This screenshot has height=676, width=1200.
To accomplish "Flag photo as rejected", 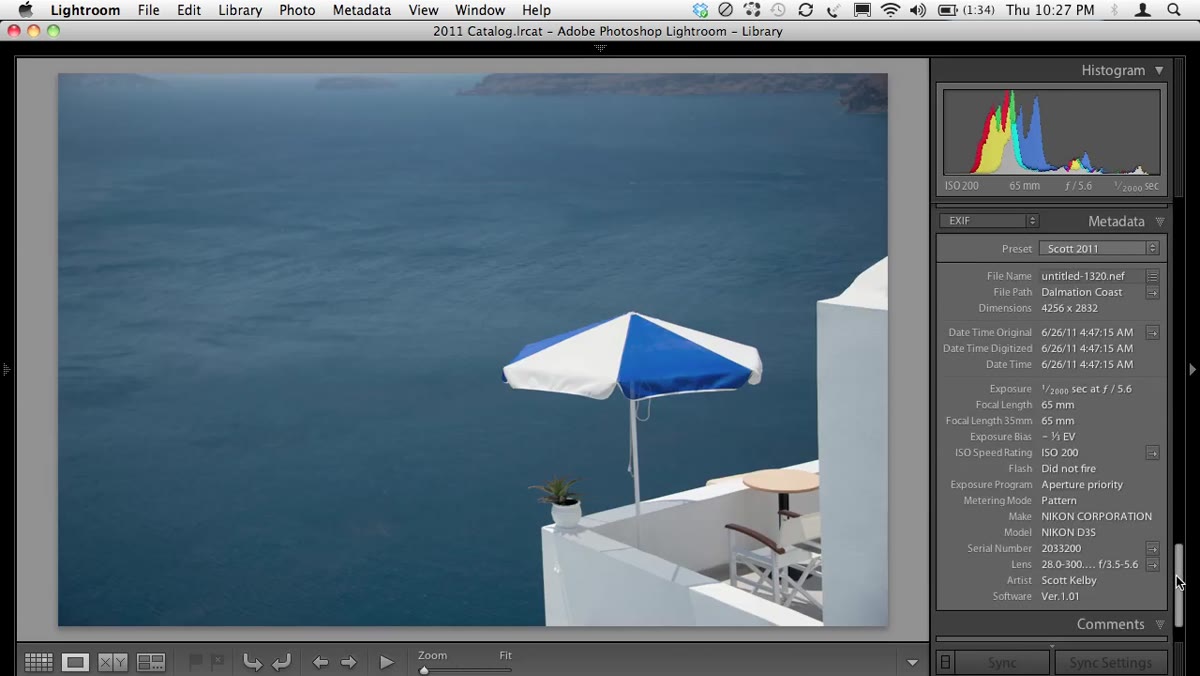I will pyautogui.click(x=217, y=662).
